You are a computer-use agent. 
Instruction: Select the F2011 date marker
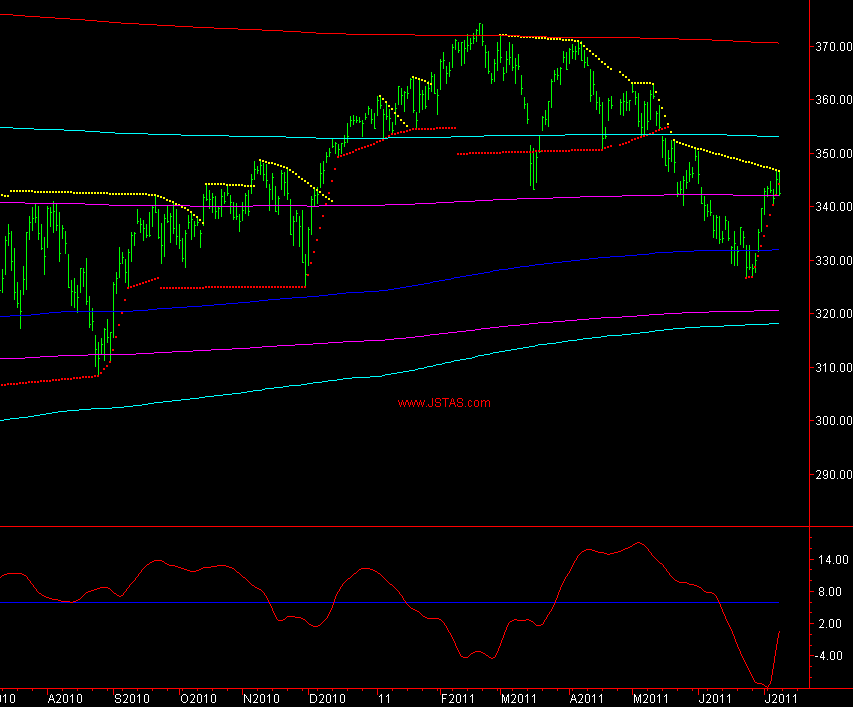pyautogui.click(x=457, y=698)
